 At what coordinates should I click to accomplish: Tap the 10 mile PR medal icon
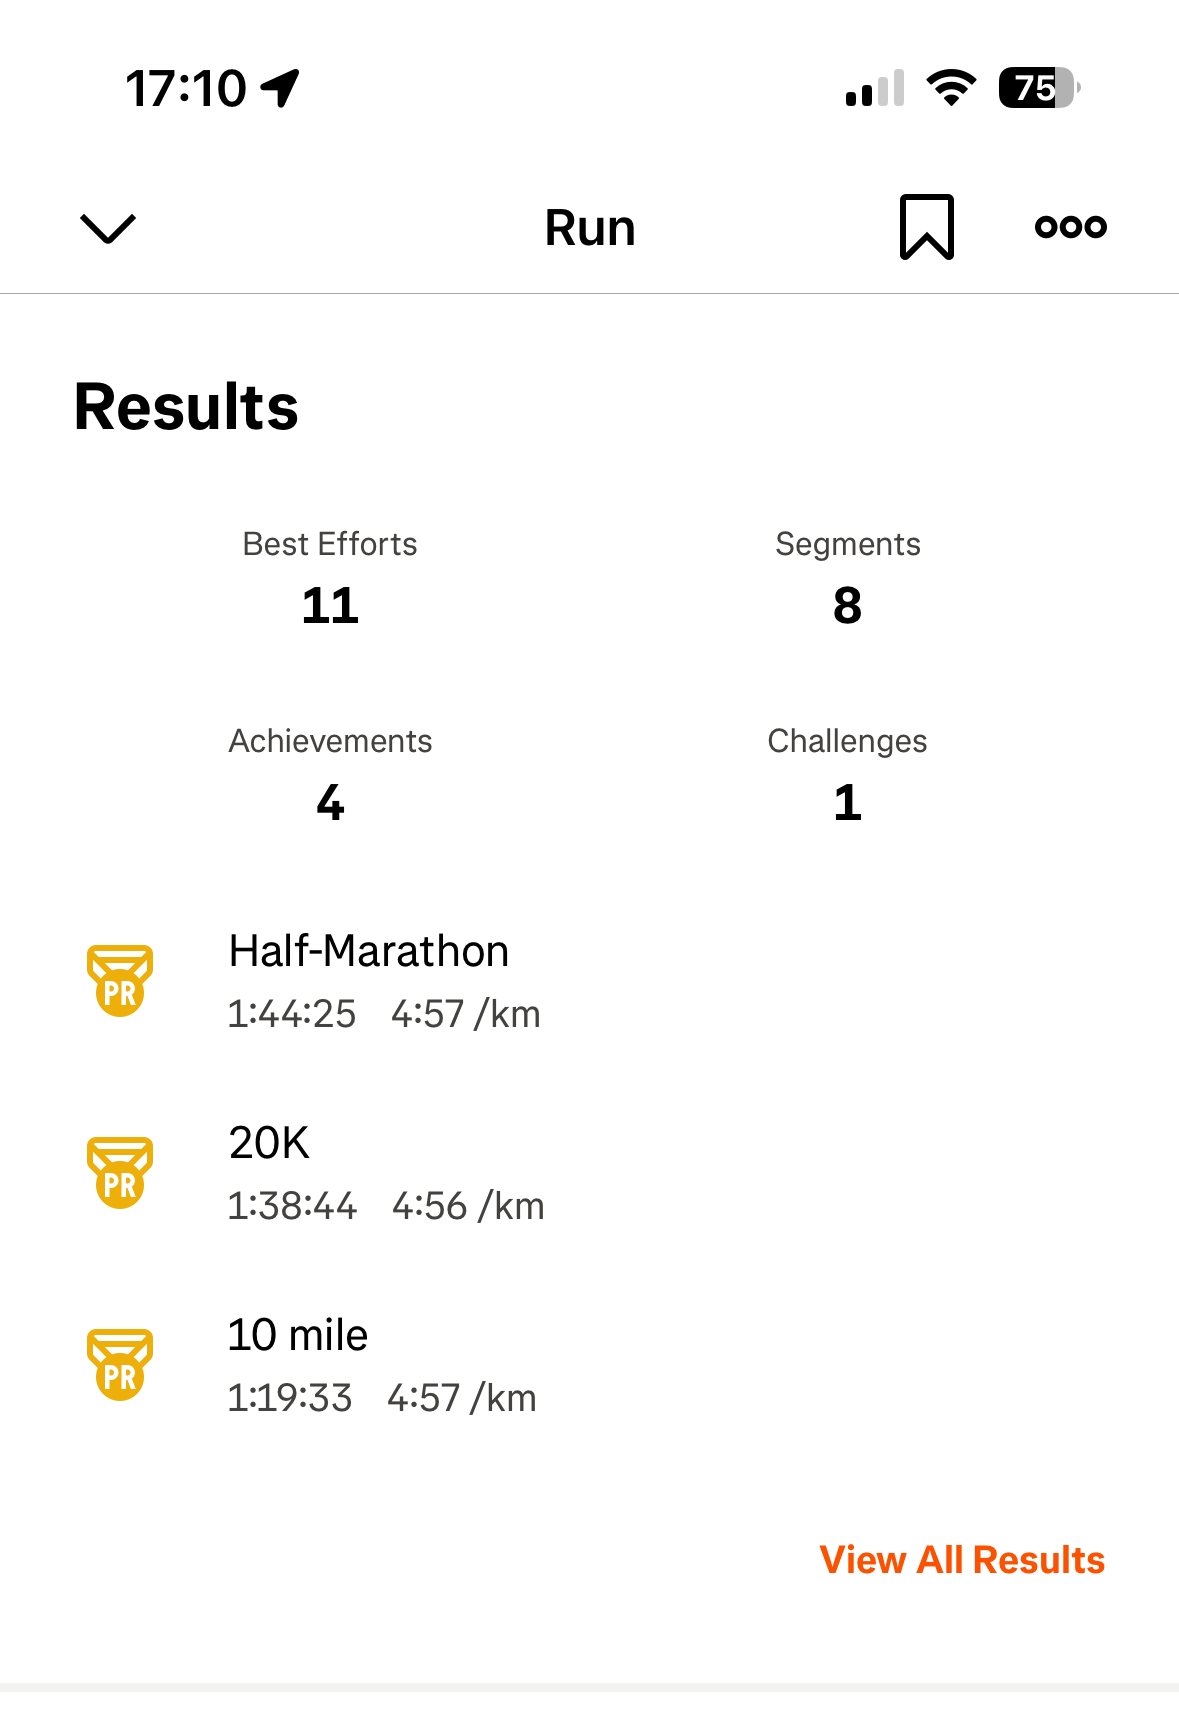point(120,1364)
